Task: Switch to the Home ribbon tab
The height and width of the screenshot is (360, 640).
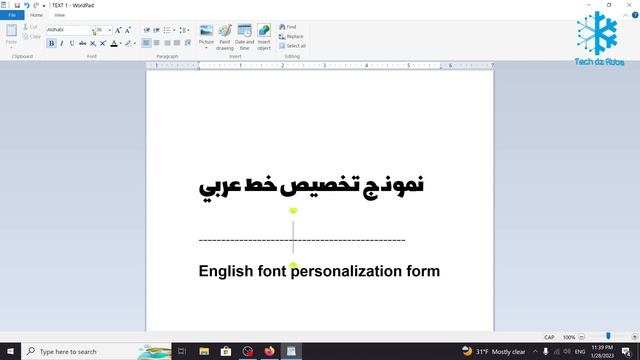Action: [36, 15]
